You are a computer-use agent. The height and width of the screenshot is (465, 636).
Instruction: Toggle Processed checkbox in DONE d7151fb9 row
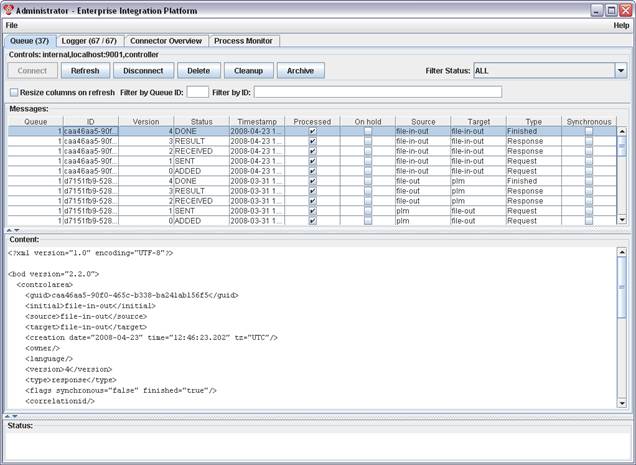(312, 181)
